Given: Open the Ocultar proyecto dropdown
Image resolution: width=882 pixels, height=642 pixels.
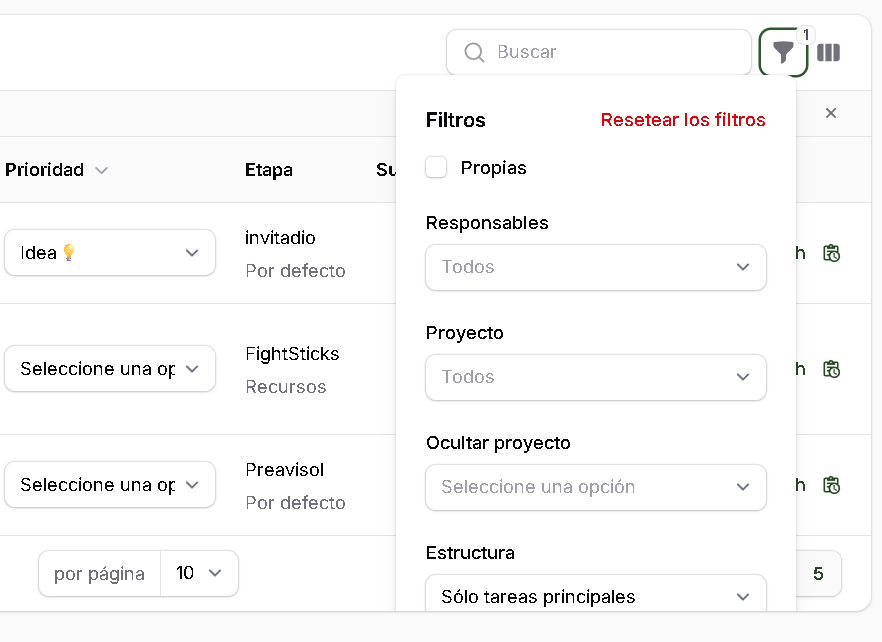Looking at the screenshot, I should [596, 487].
